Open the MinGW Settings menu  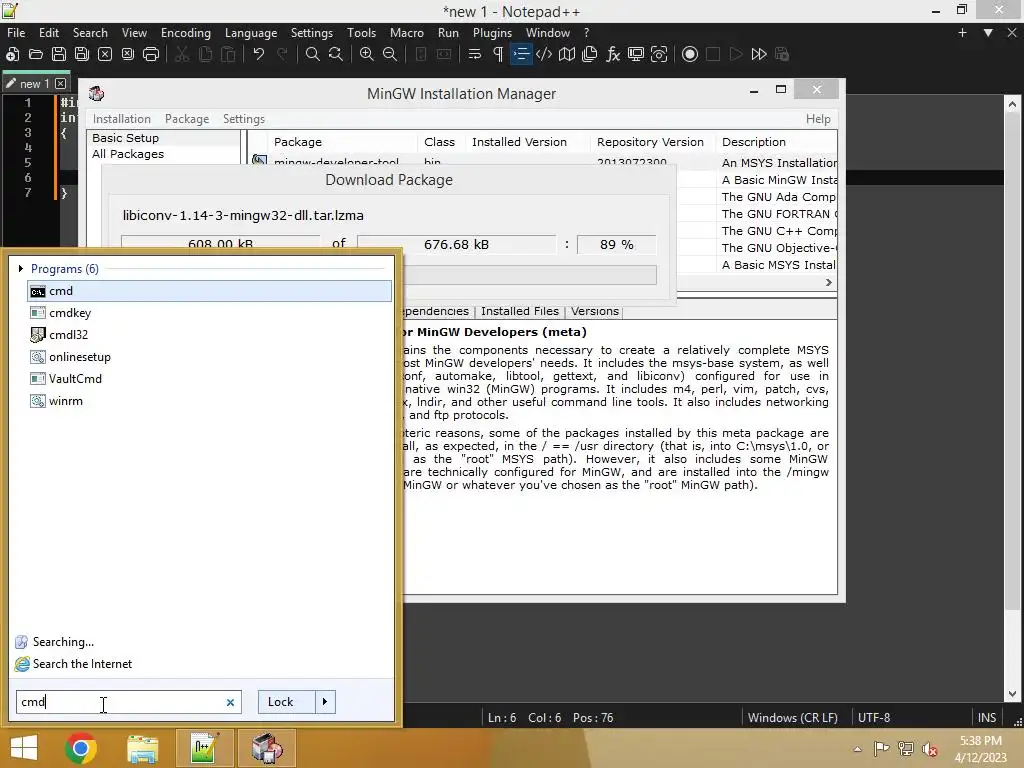(244, 119)
